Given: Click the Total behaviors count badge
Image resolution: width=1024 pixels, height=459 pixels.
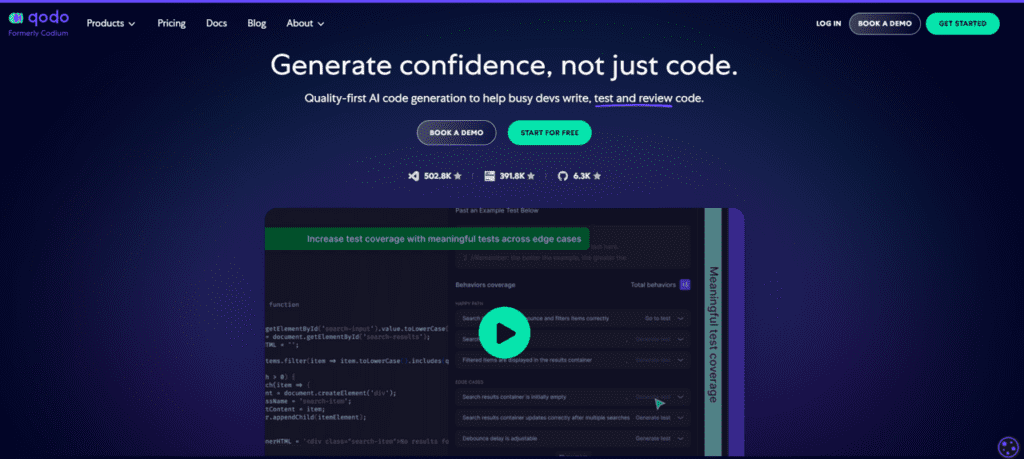Looking at the screenshot, I should 685,285.
